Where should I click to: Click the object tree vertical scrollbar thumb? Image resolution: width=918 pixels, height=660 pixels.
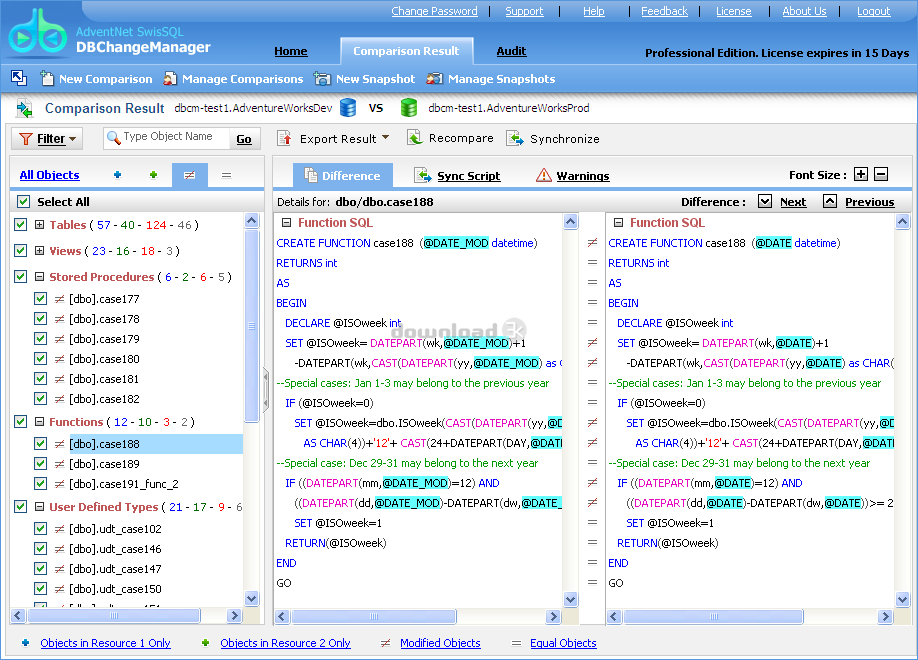click(252, 326)
